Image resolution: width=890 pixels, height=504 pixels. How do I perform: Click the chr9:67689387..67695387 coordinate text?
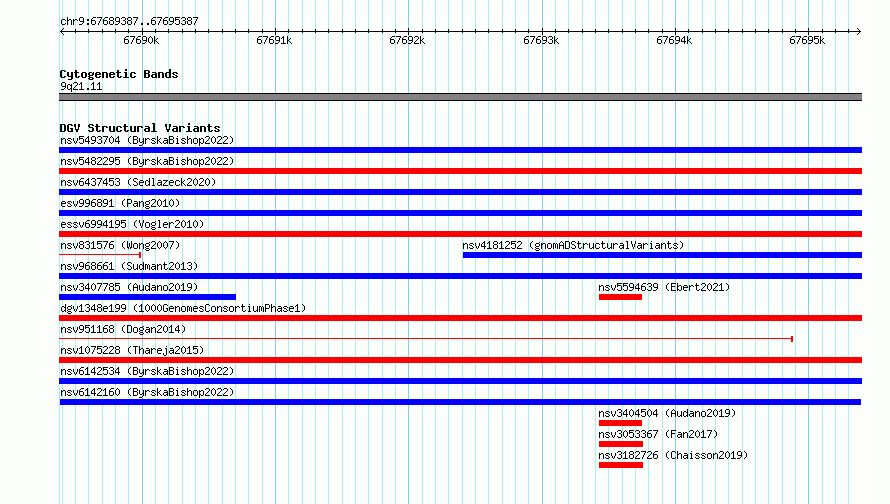(x=129, y=21)
